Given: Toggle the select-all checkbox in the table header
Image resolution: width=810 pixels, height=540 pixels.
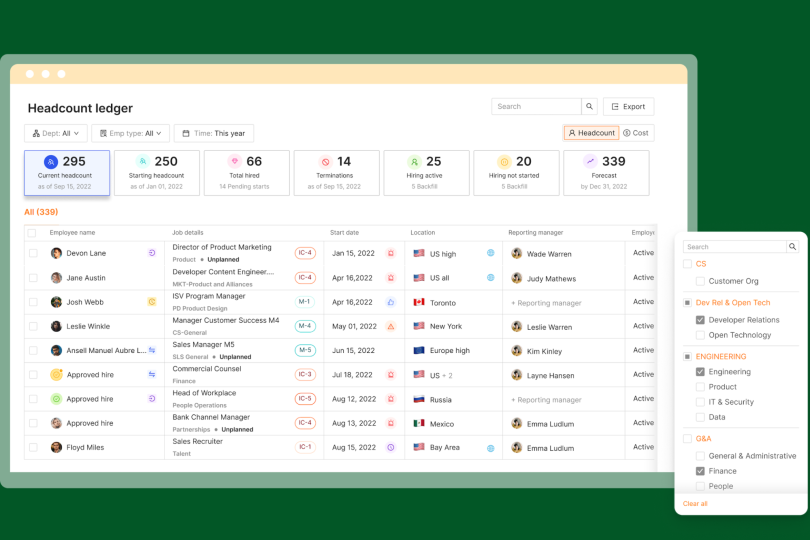Looking at the screenshot, I should (32, 233).
